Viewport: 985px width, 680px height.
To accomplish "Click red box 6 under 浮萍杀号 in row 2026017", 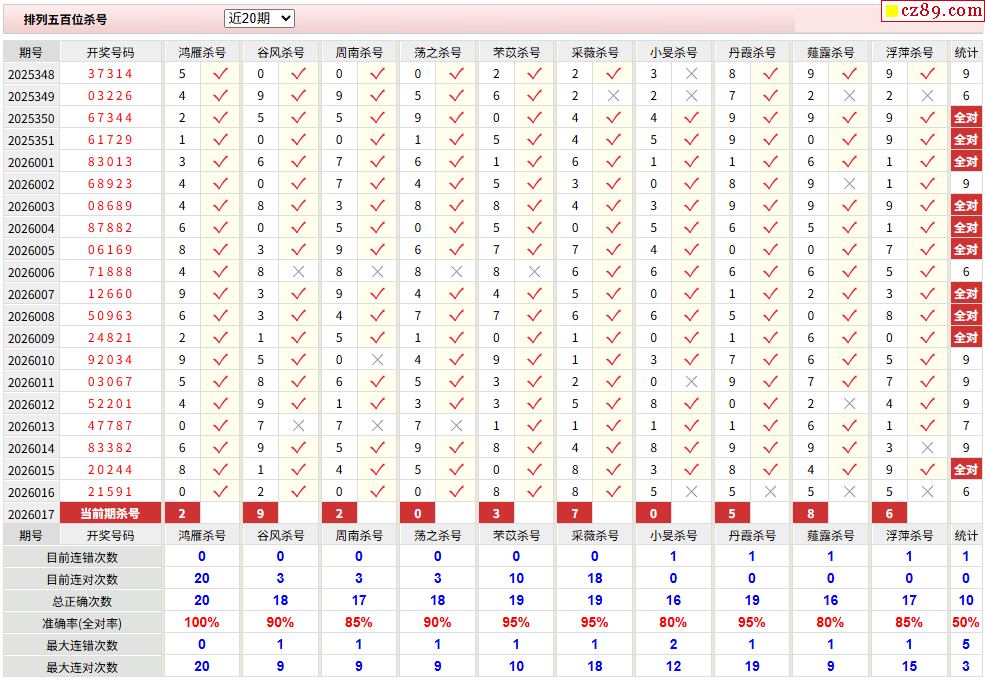I will click(x=889, y=513).
